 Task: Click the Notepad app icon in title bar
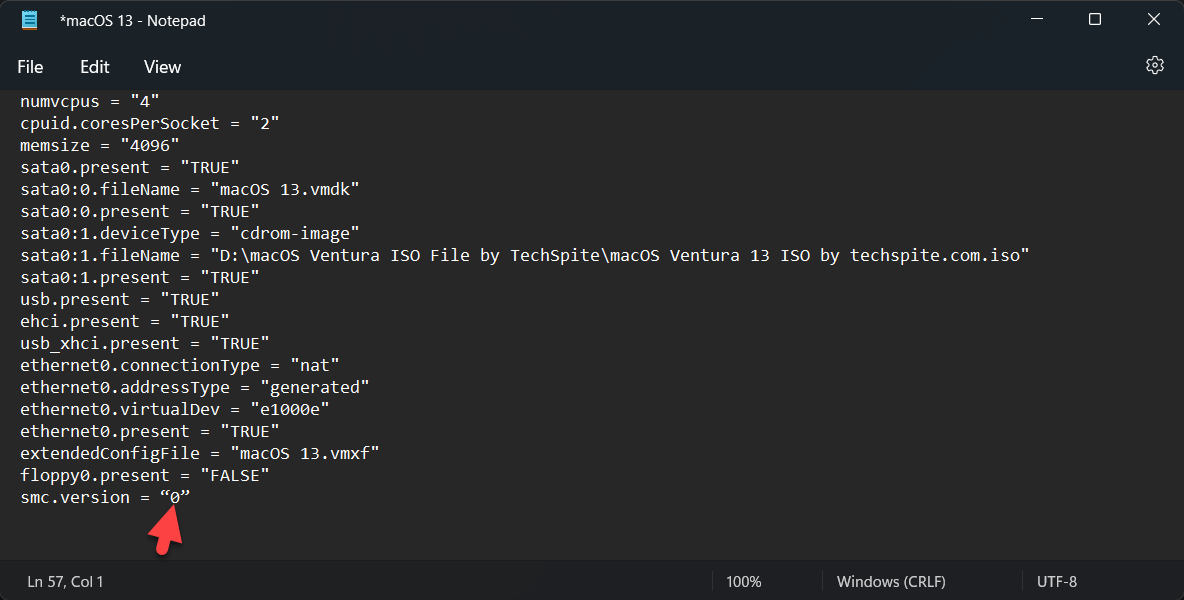point(30,20)
